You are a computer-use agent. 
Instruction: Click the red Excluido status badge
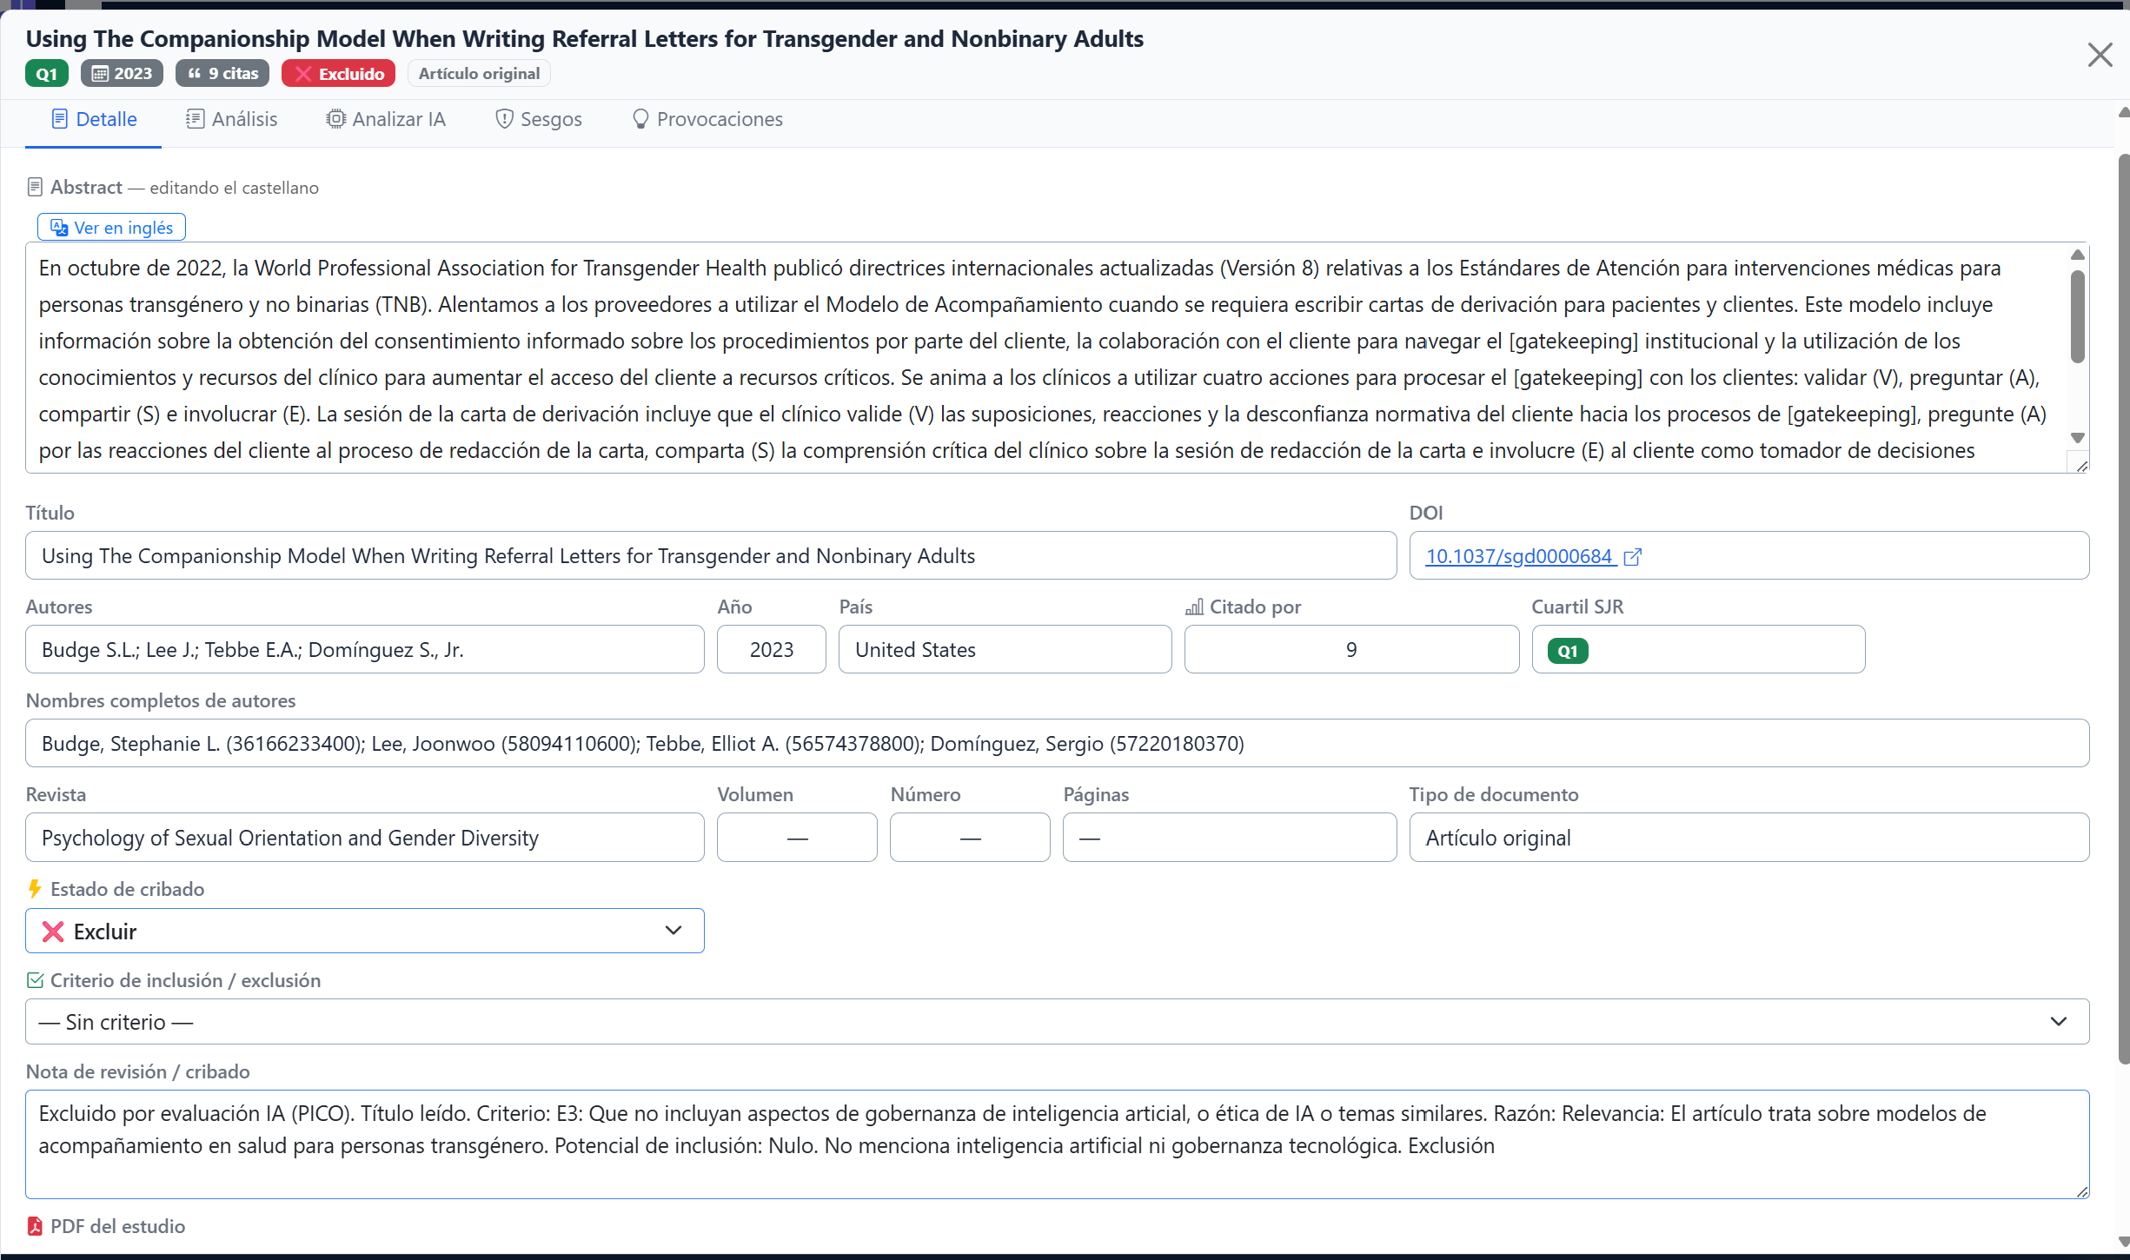338,74
